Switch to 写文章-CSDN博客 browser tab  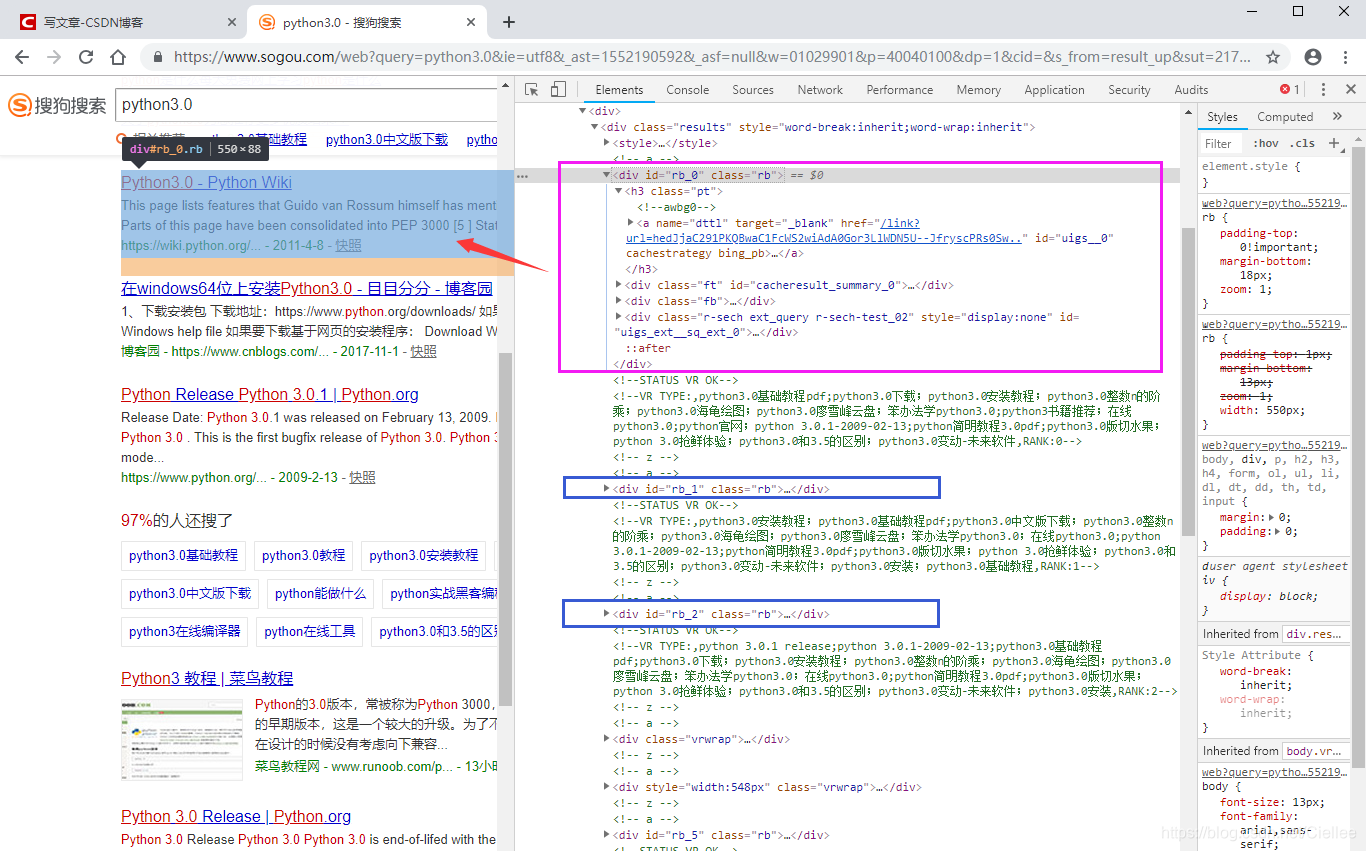point(125,22)
